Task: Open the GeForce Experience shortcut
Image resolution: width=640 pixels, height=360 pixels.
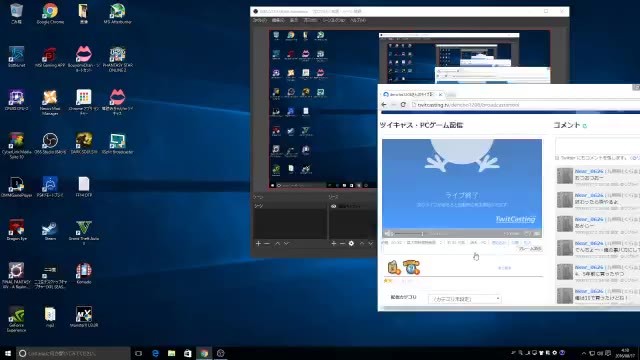Action: point(16,319)
